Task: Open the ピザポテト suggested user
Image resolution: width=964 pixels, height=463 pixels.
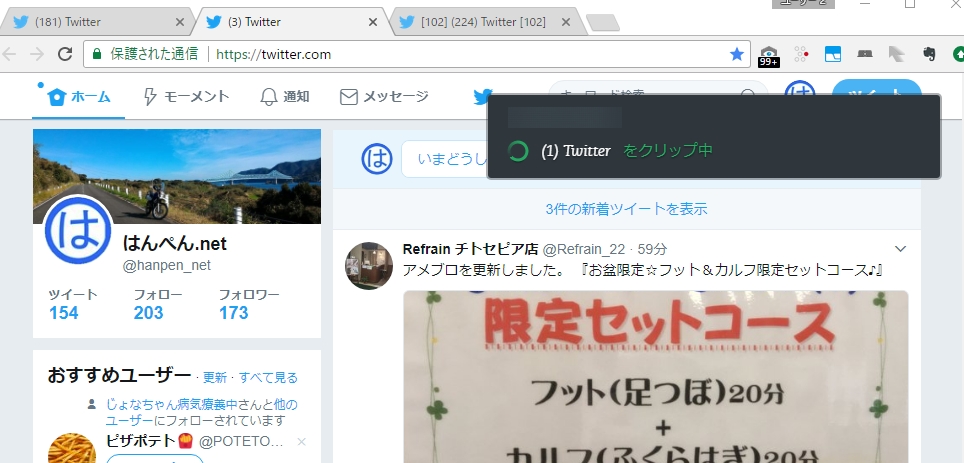Action: pyautogui.click(x=194, y=441)
